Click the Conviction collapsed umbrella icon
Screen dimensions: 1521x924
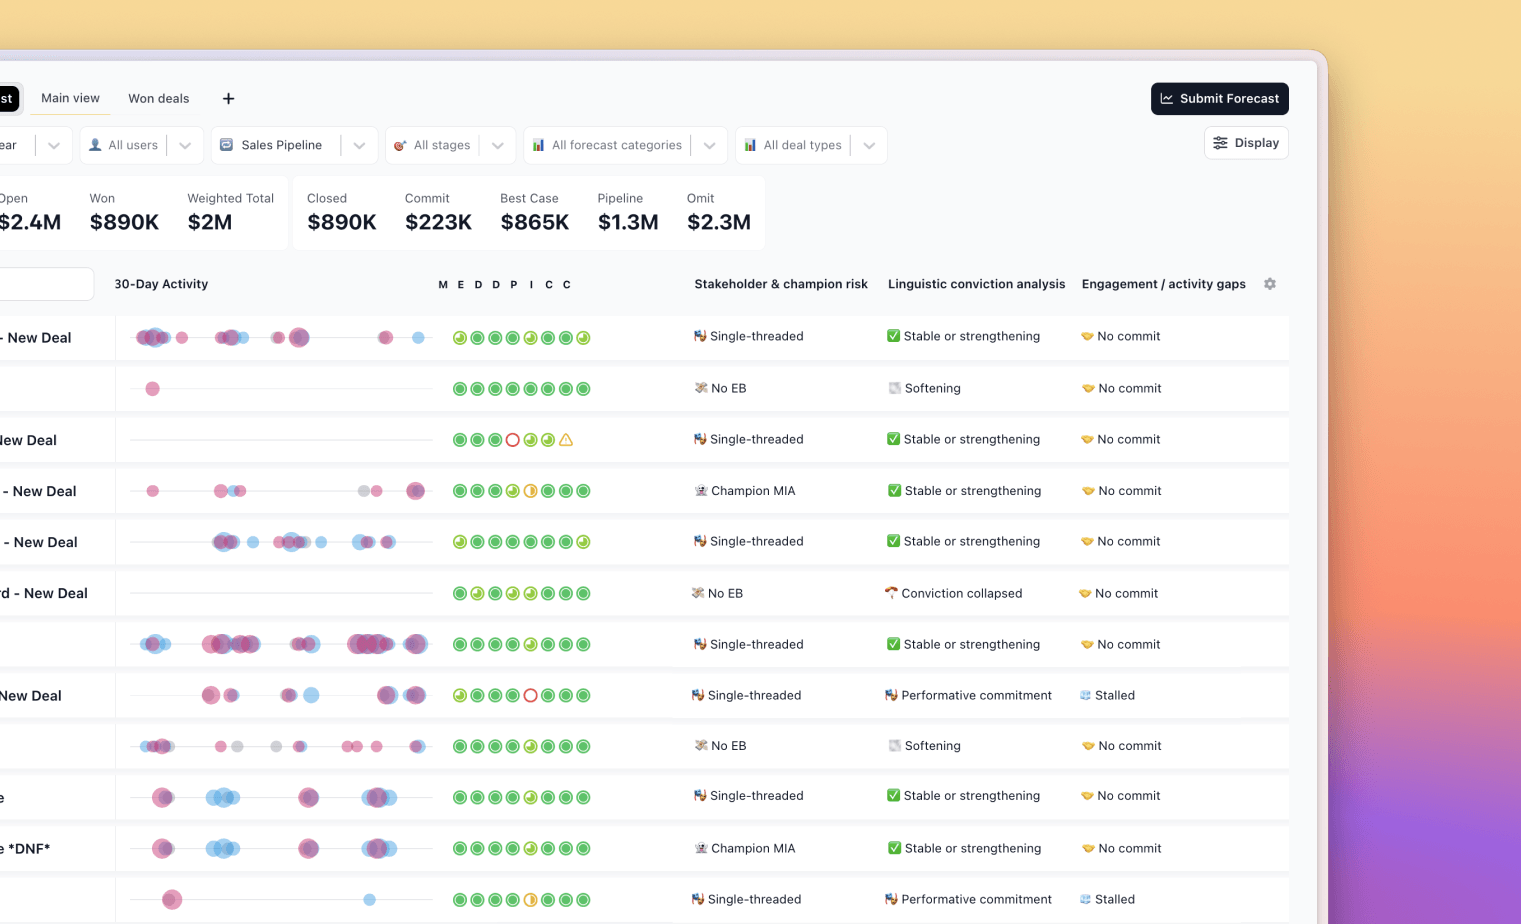point(891,593)
